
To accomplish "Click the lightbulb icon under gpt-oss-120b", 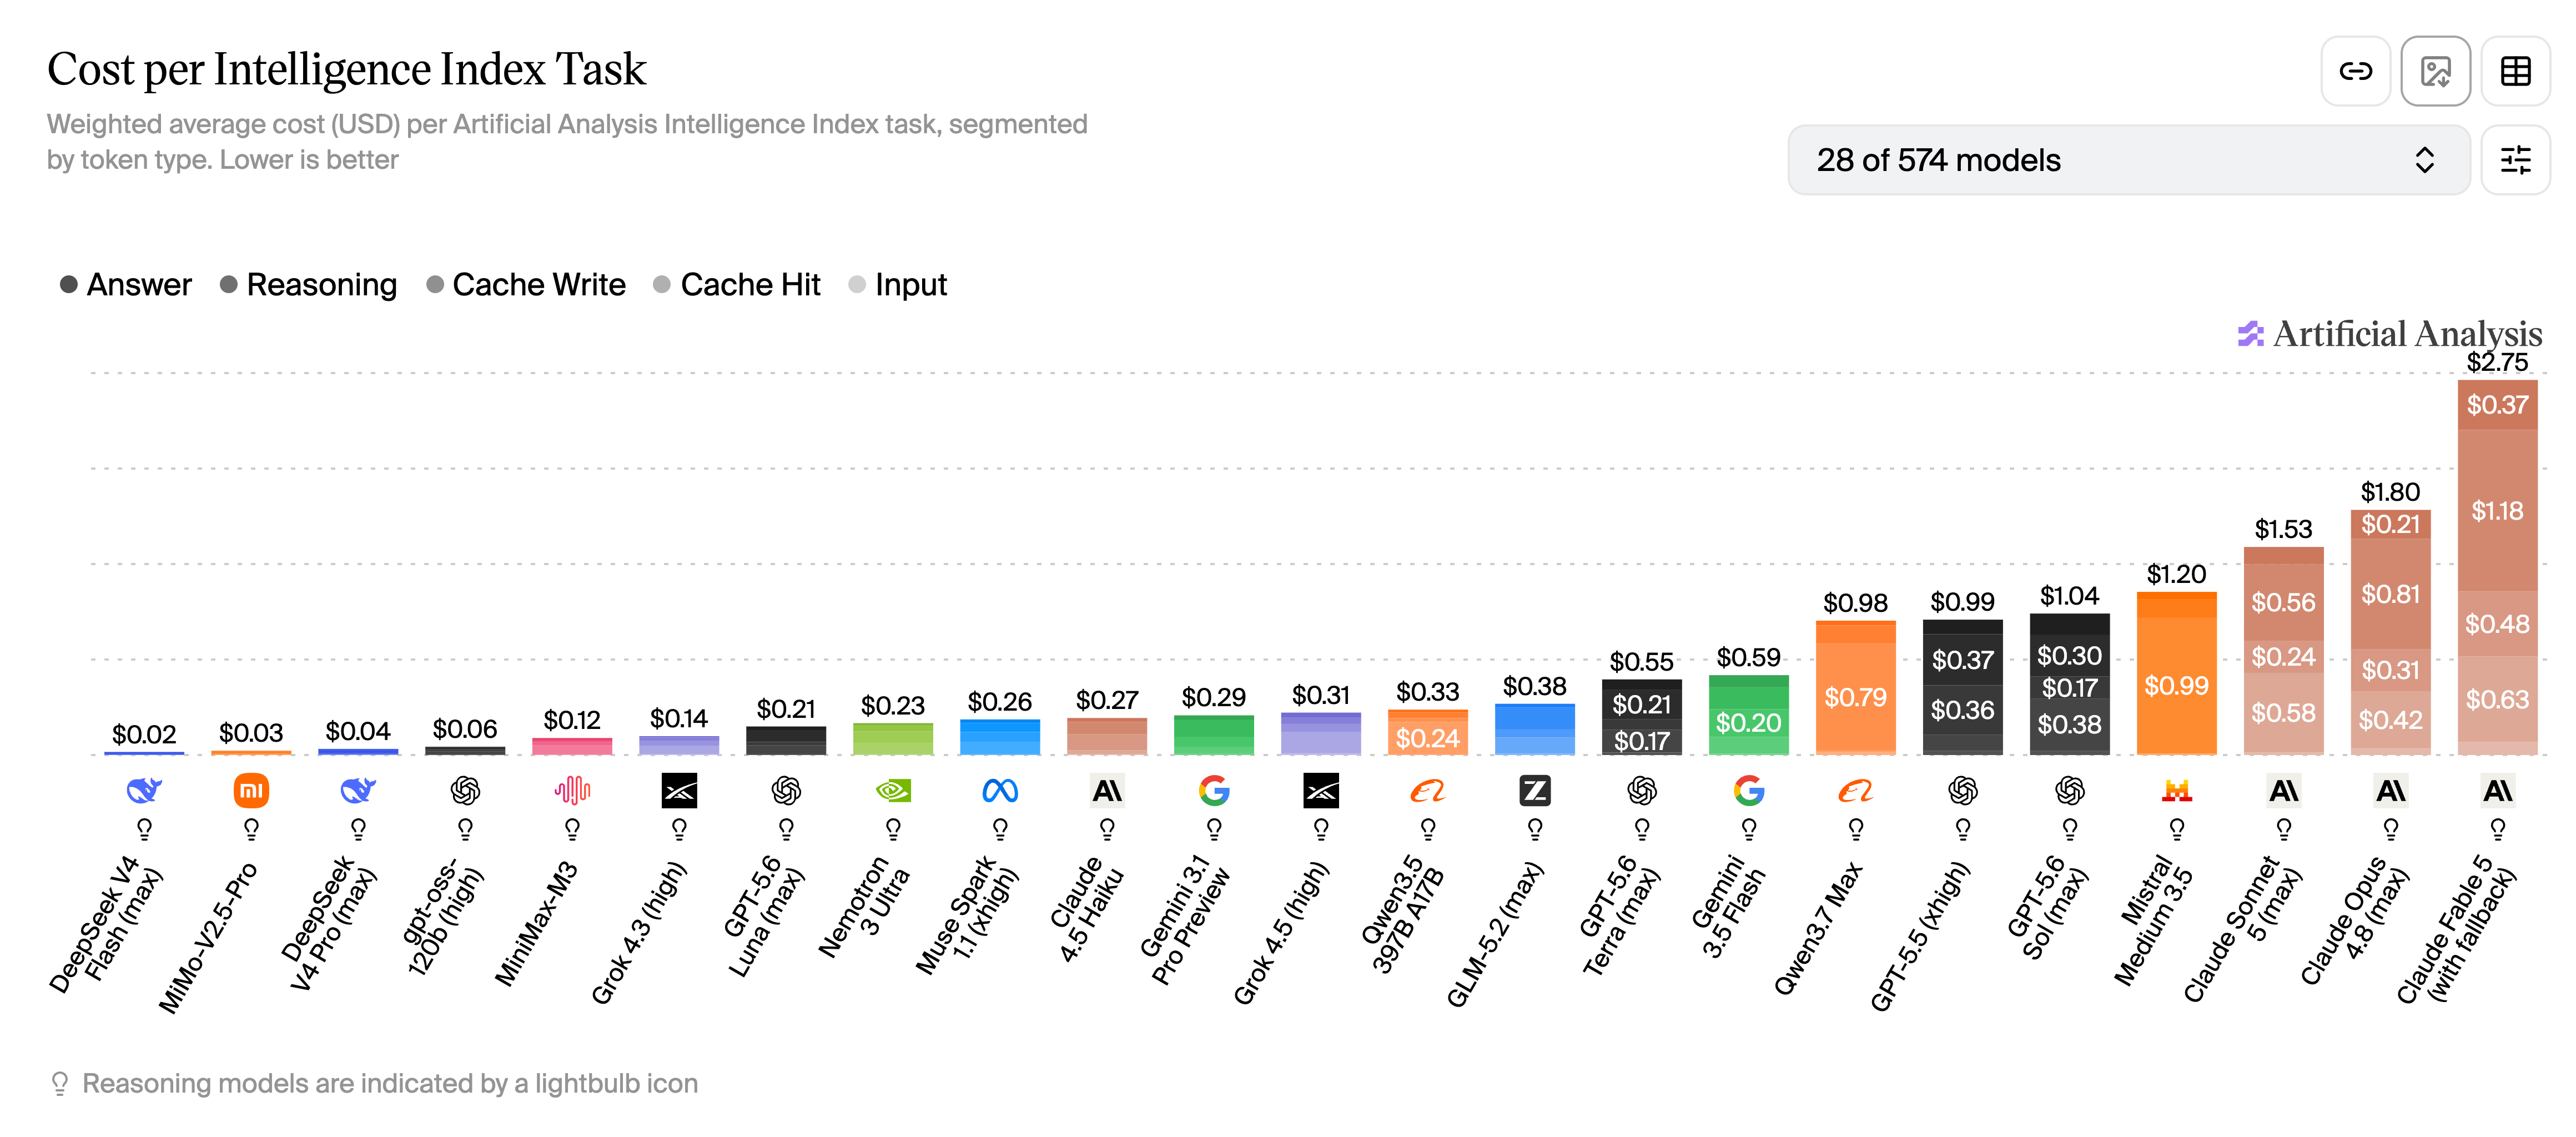I will coord(465,829).
